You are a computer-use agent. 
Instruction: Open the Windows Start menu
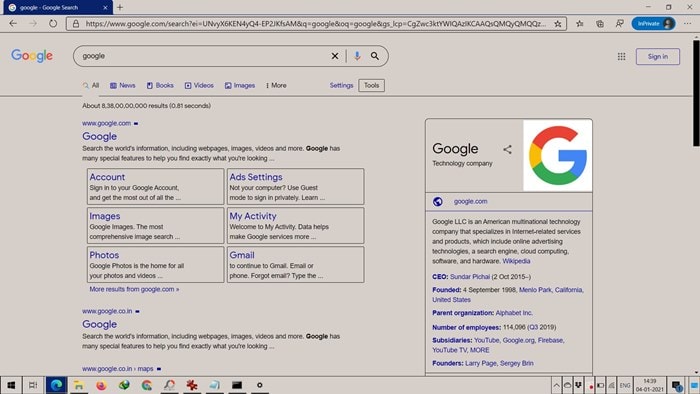11,385
